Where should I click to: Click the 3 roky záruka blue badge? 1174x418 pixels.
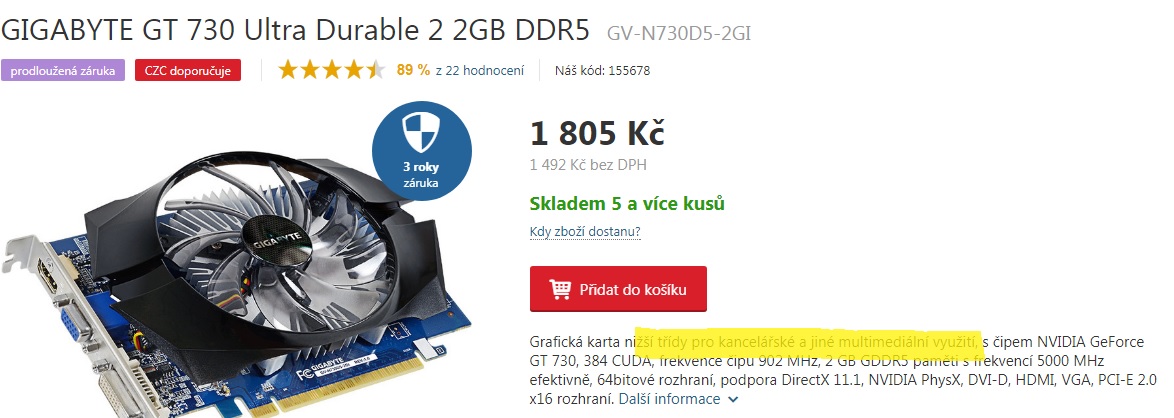click(422, 151)
